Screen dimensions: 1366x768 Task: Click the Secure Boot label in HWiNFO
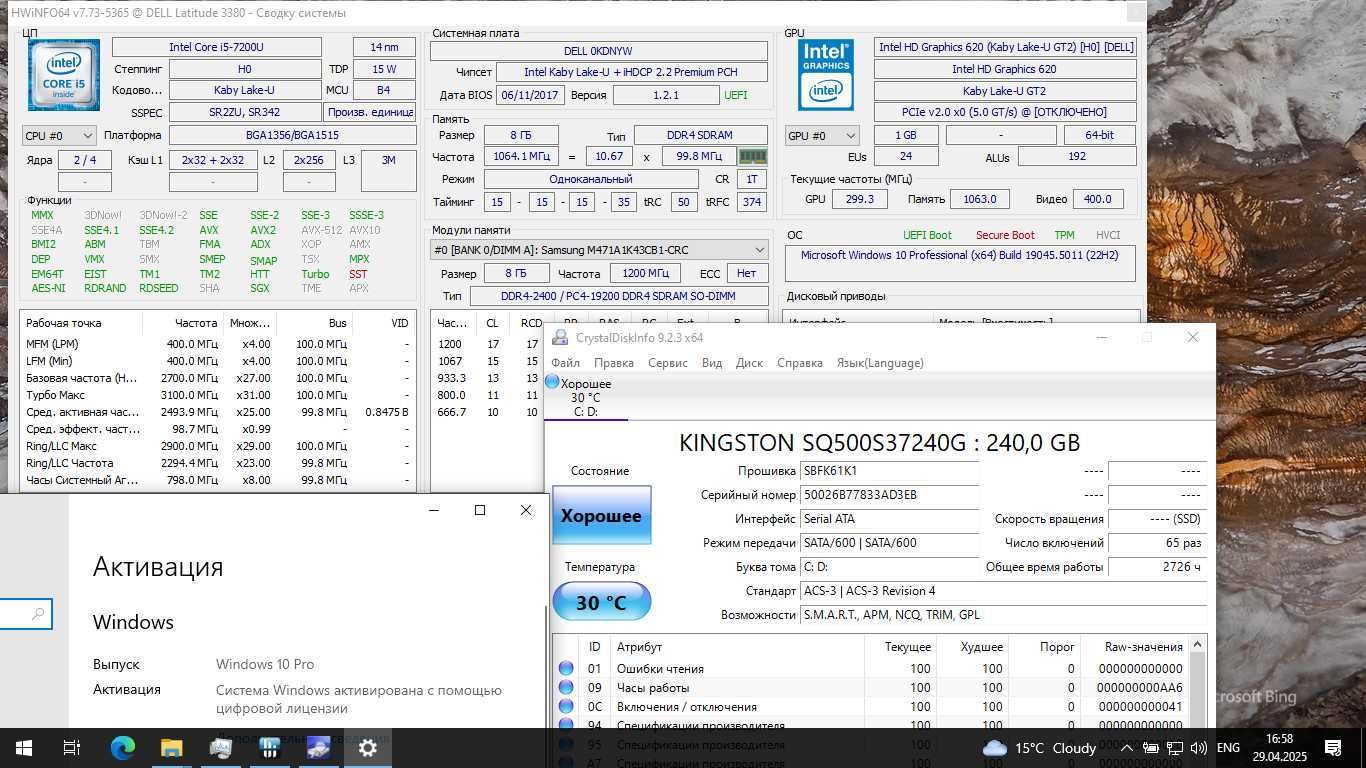click(1005, 235)
